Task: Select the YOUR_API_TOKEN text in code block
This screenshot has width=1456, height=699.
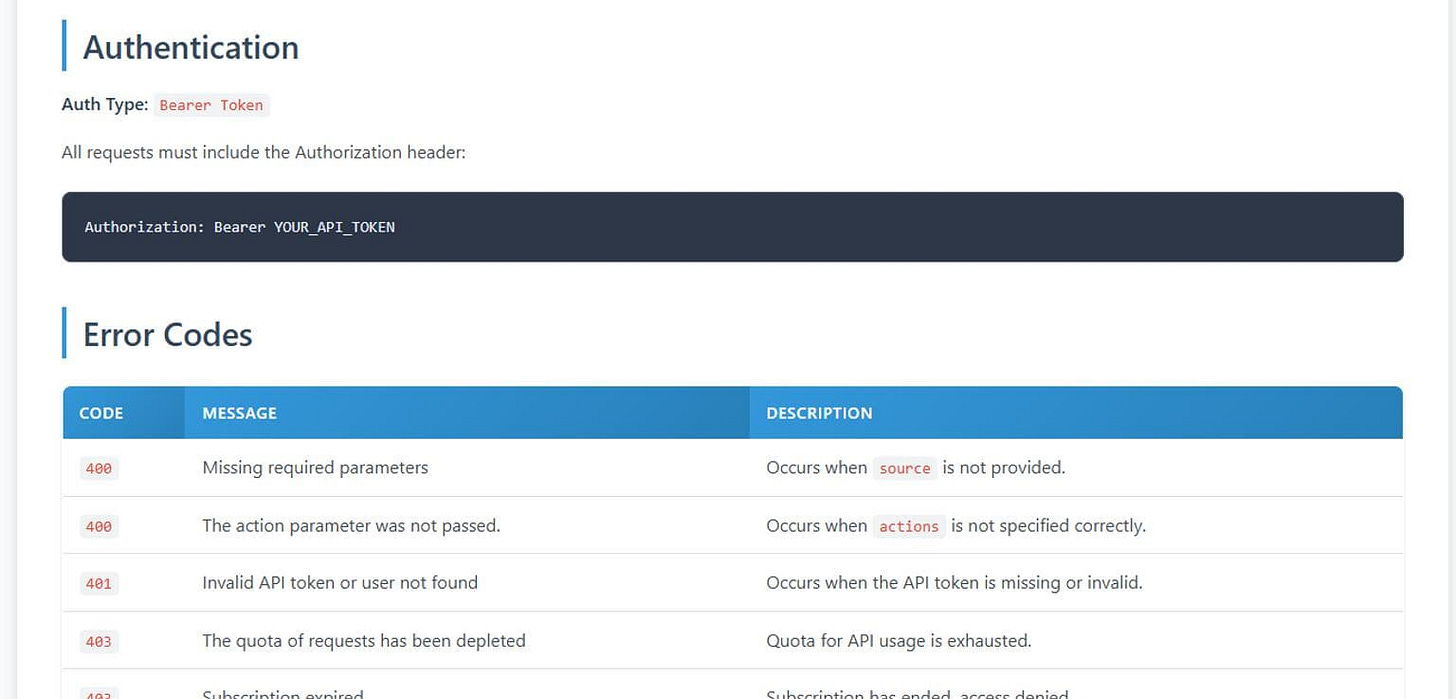Action: [x=335, y=227]
